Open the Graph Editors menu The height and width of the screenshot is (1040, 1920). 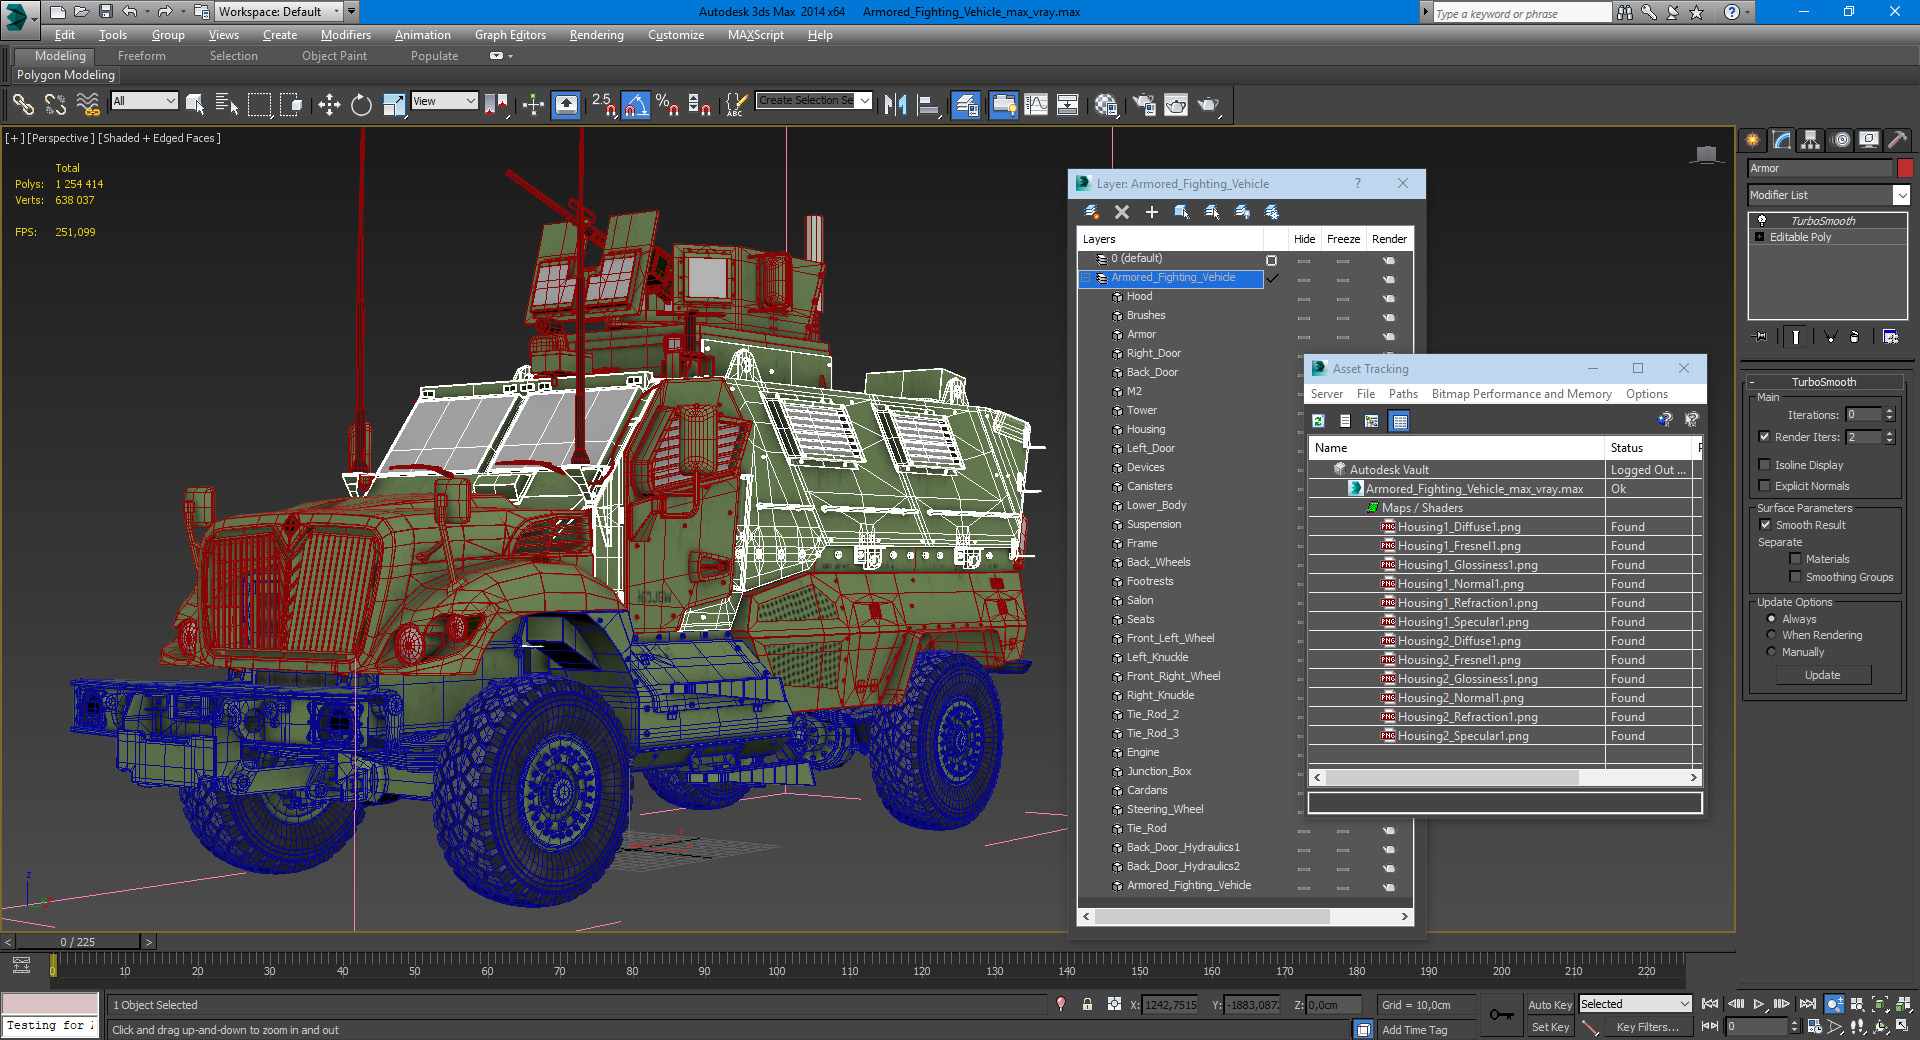(510, 35)
